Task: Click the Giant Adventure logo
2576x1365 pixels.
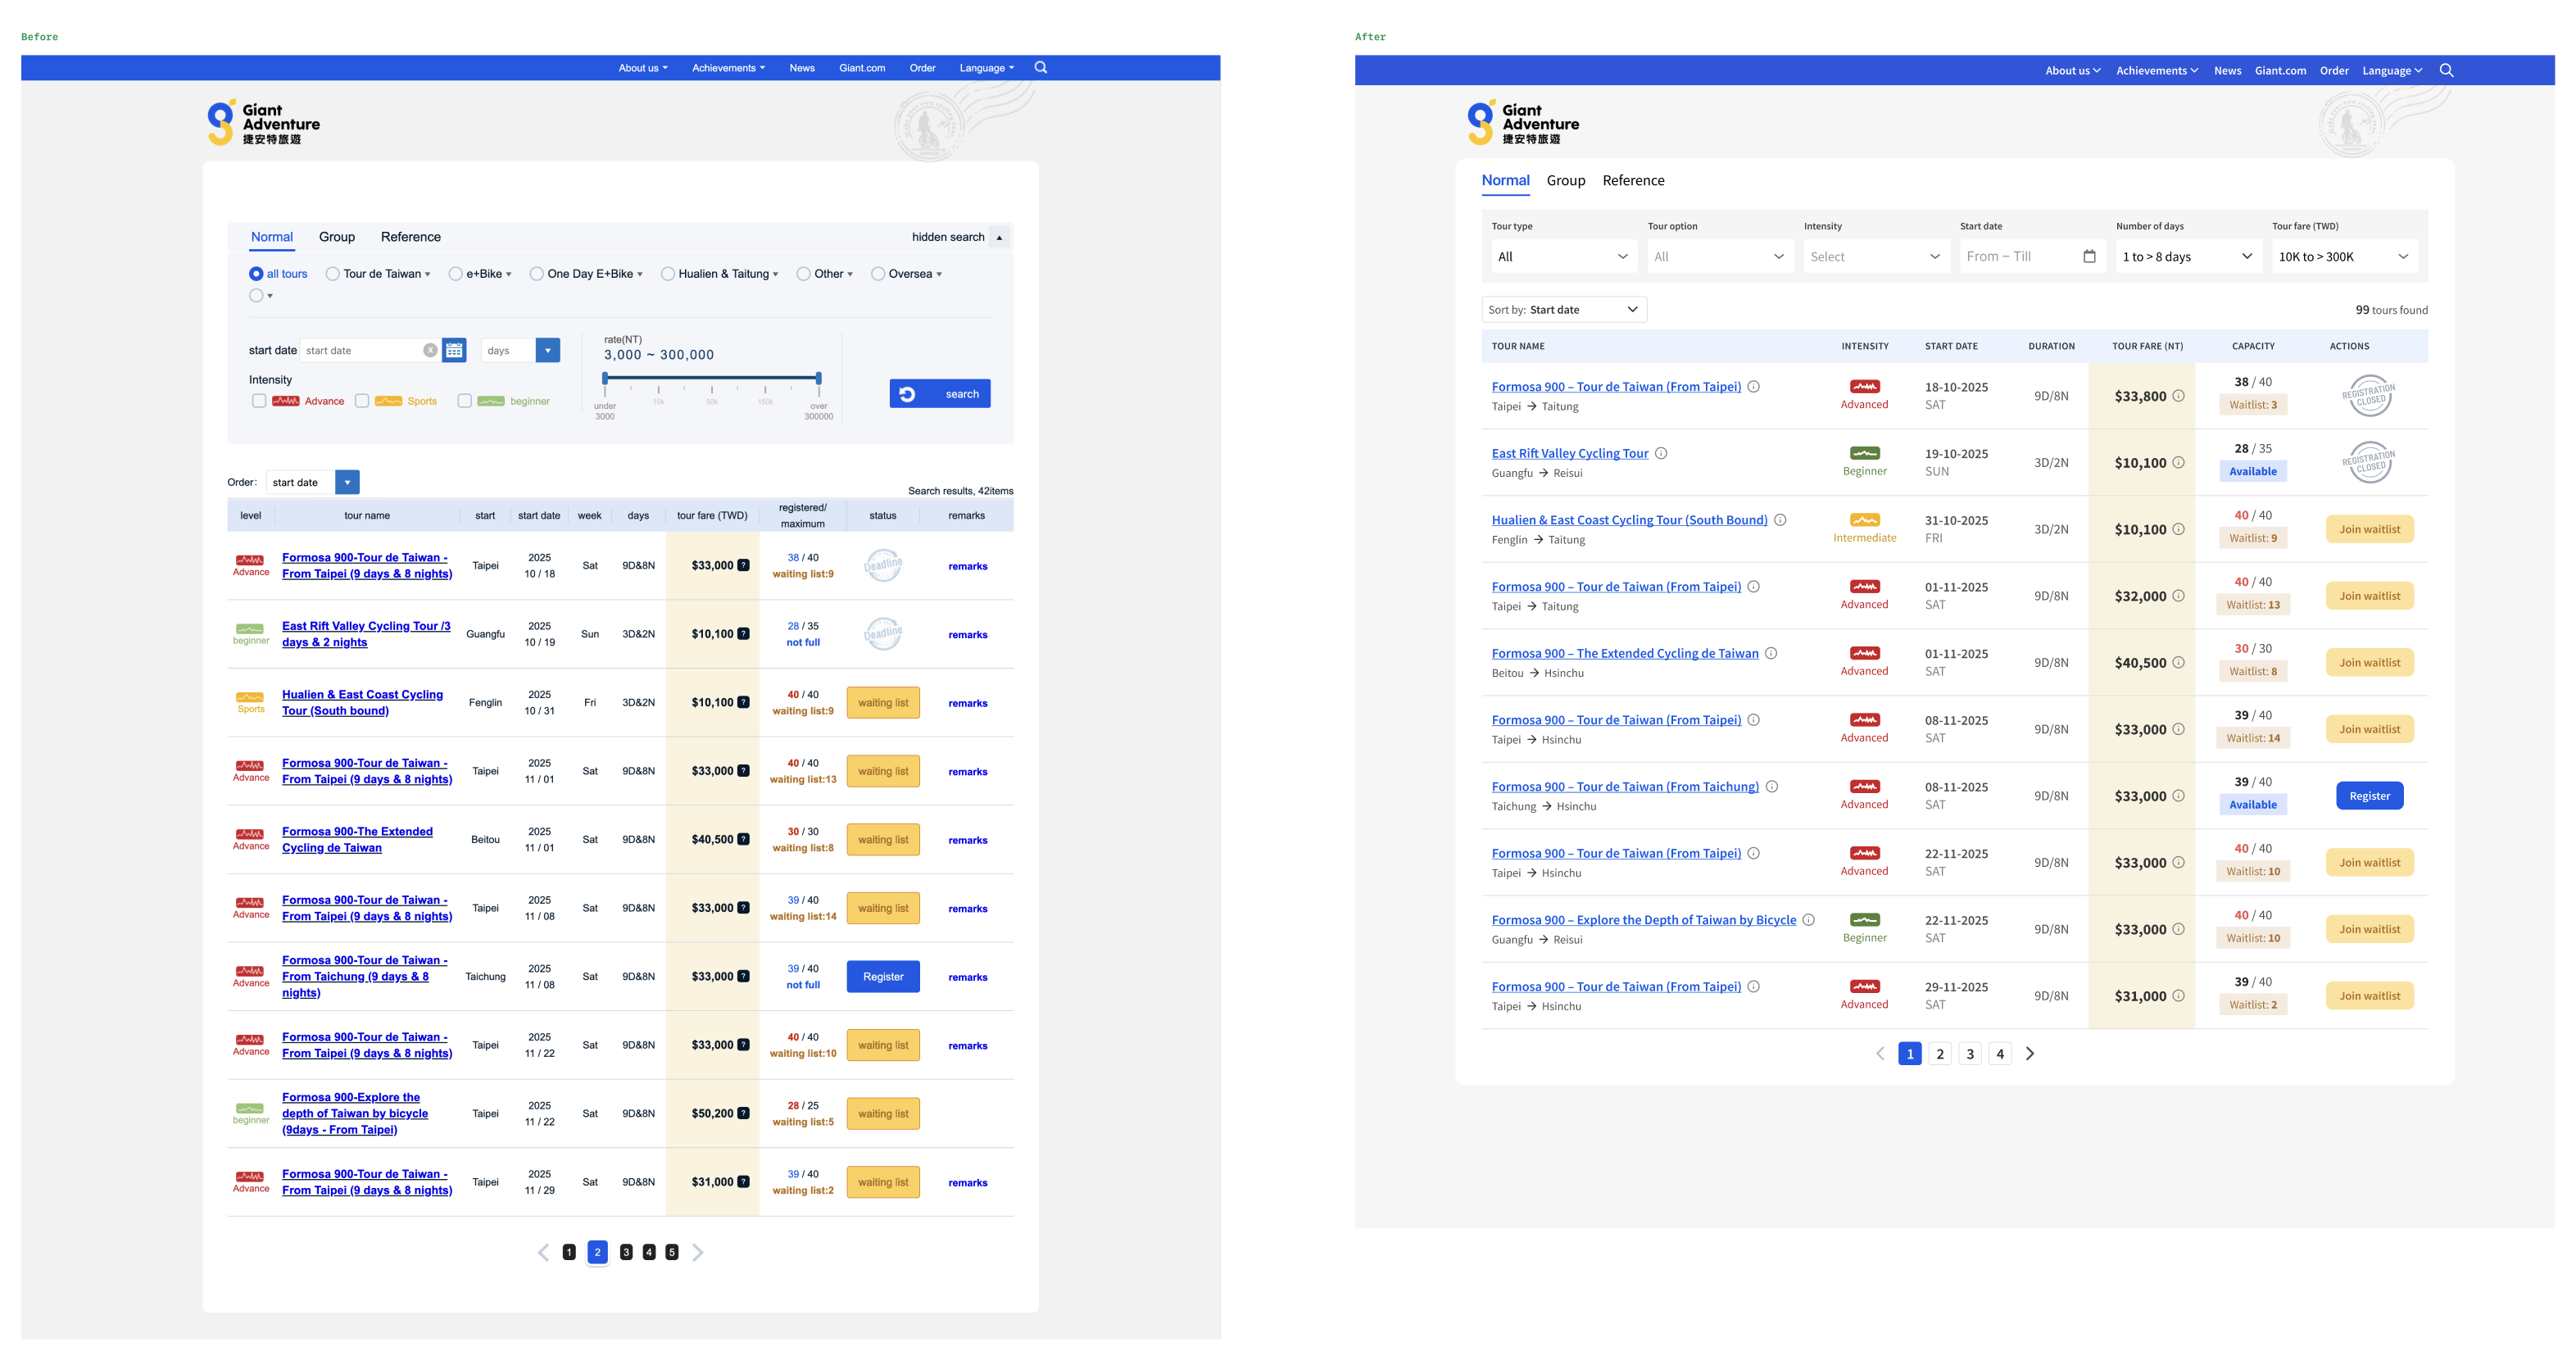Action: [x=263, y=121]
